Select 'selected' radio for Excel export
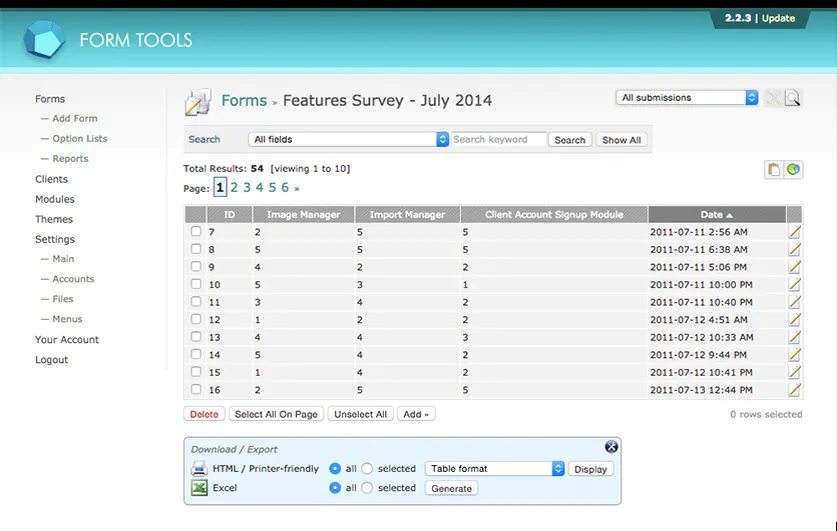 (367, 488)
